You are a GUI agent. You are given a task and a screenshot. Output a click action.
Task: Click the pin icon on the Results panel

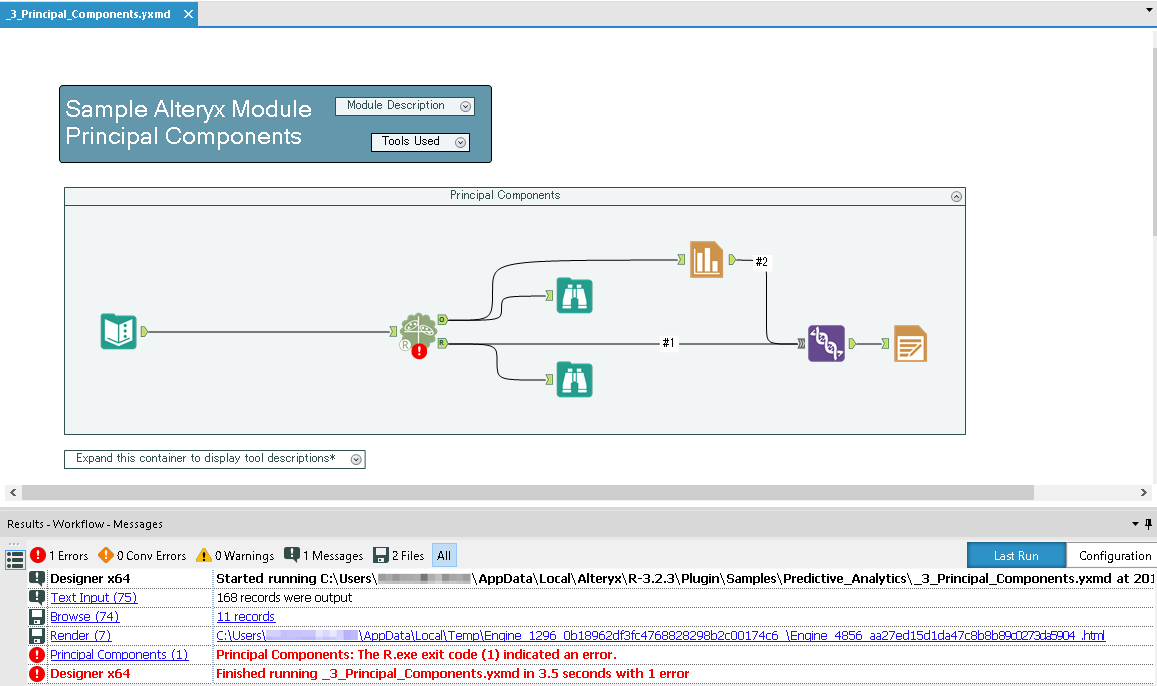[x=1147, y=523]
